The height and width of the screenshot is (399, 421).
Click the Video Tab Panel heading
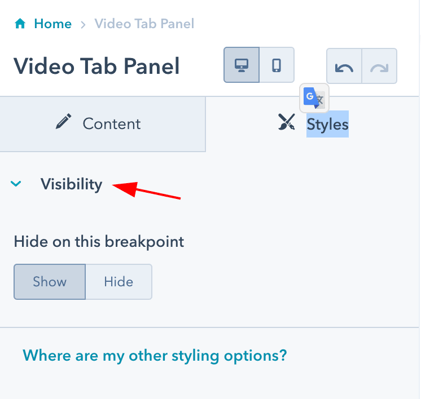pyautogui.click(x=97, y=66)
